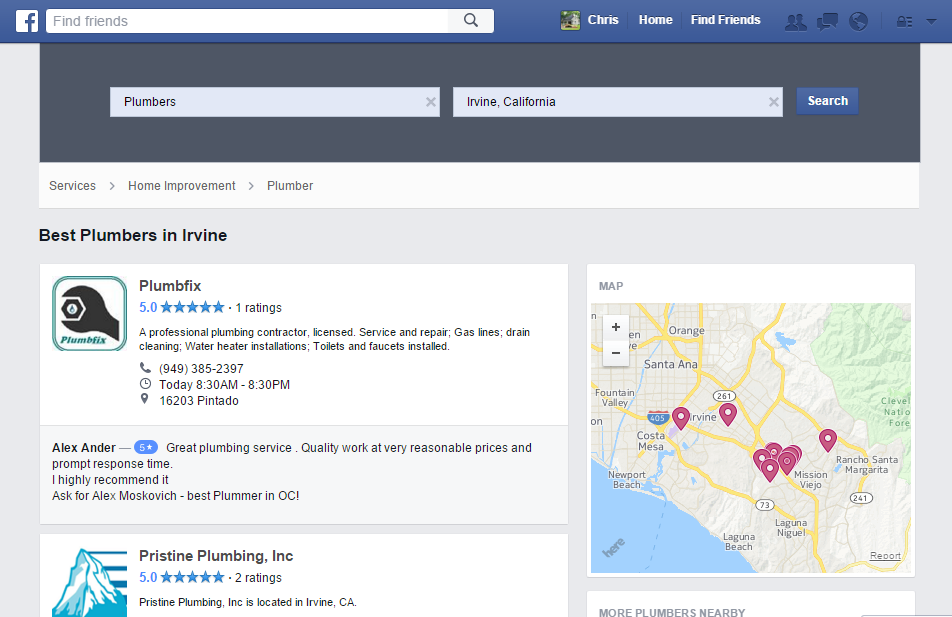Image resolution: width=952 pixels, height=617 pixels.
Task: Click the magnifier search icon in top bar
Action: point(471,21)
